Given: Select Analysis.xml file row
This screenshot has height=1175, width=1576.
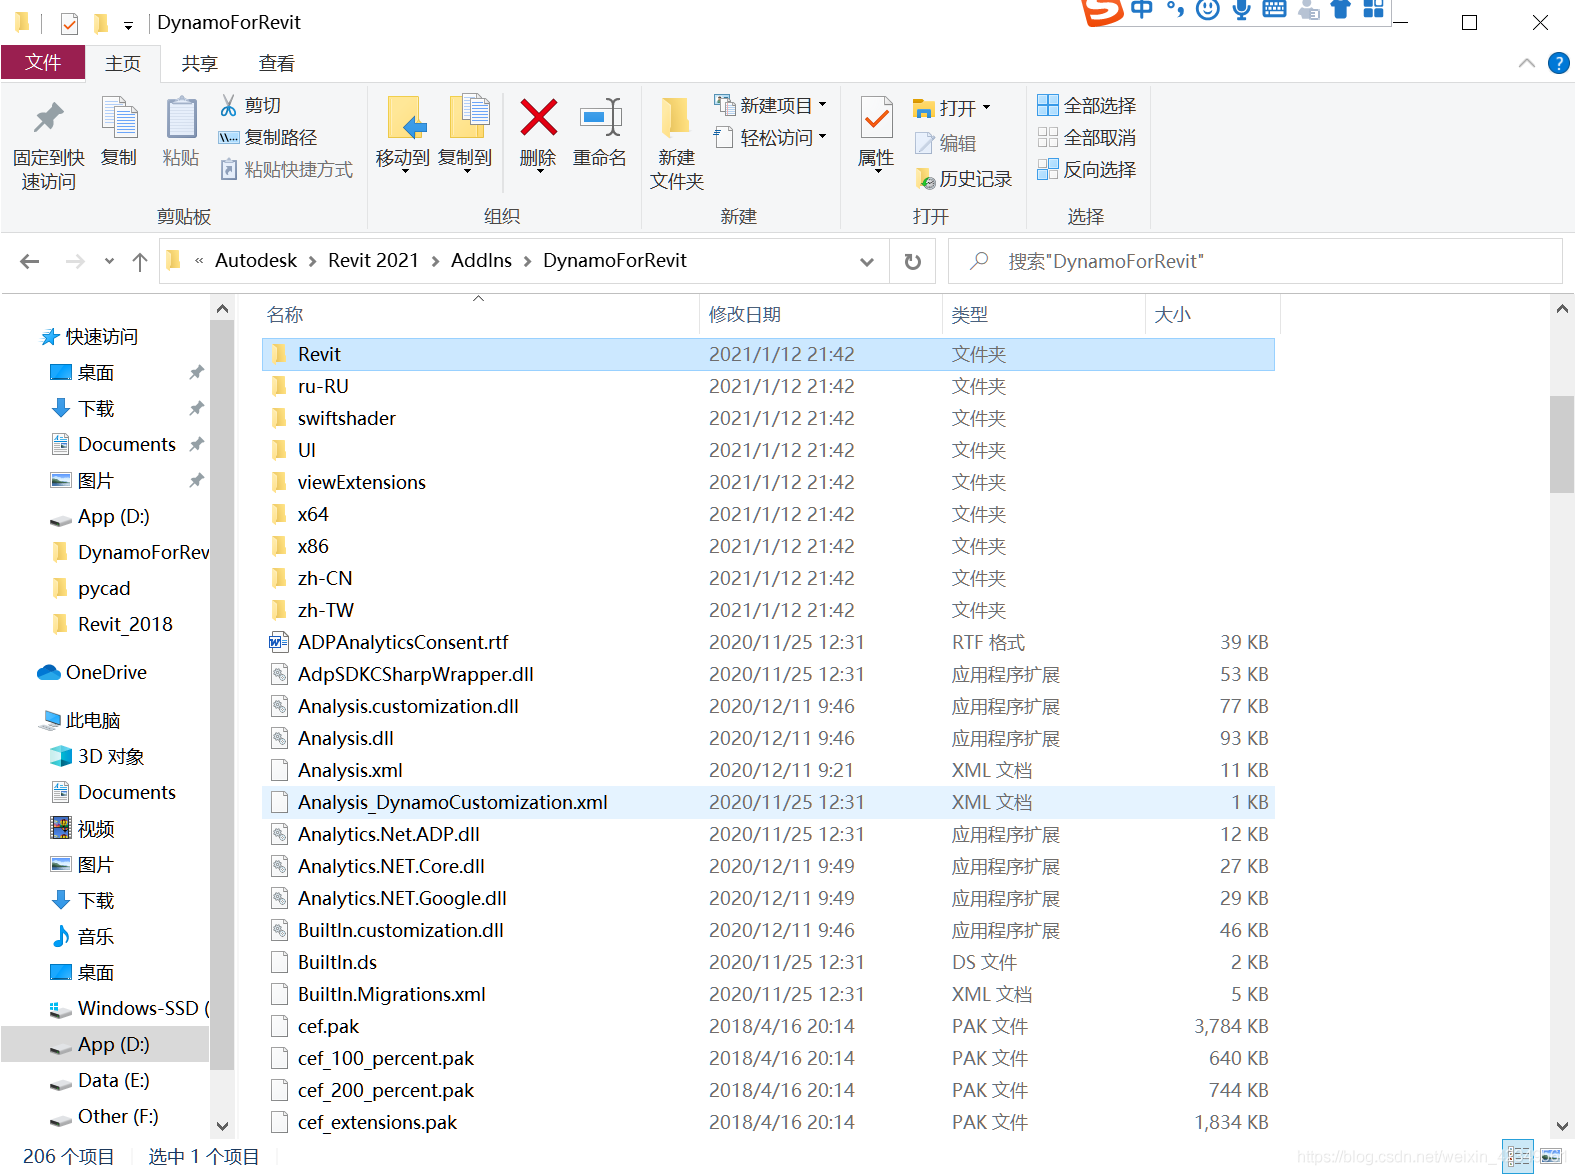Looking at the screenshot, I should [x=768, y=770].
